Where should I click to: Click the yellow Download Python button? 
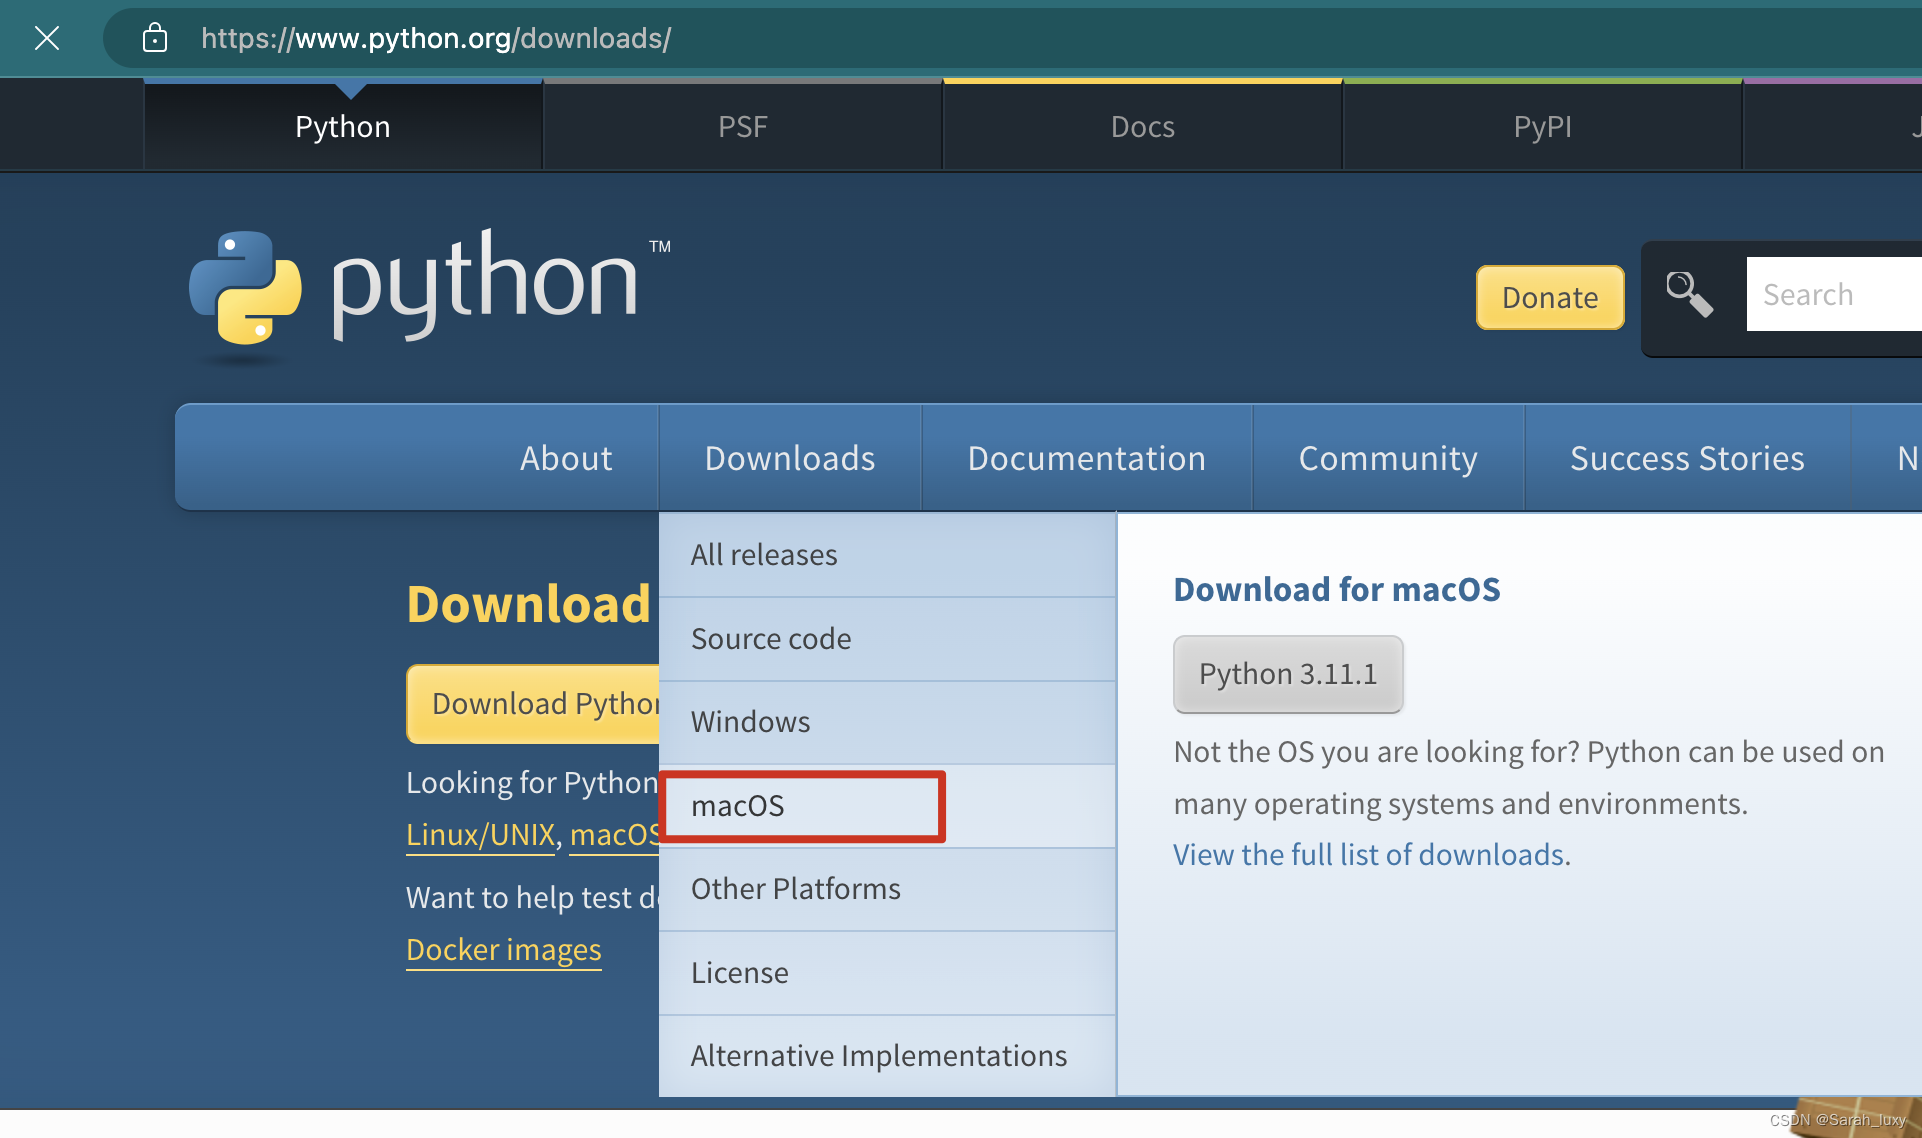(533, 704)
